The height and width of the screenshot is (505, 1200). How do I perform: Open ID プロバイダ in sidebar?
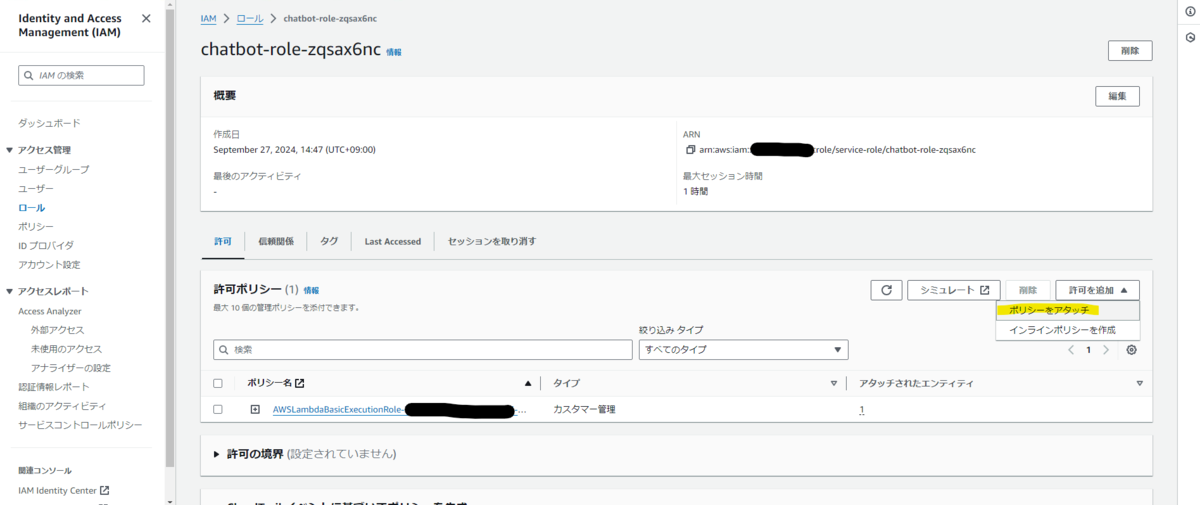tap(46, 245)
